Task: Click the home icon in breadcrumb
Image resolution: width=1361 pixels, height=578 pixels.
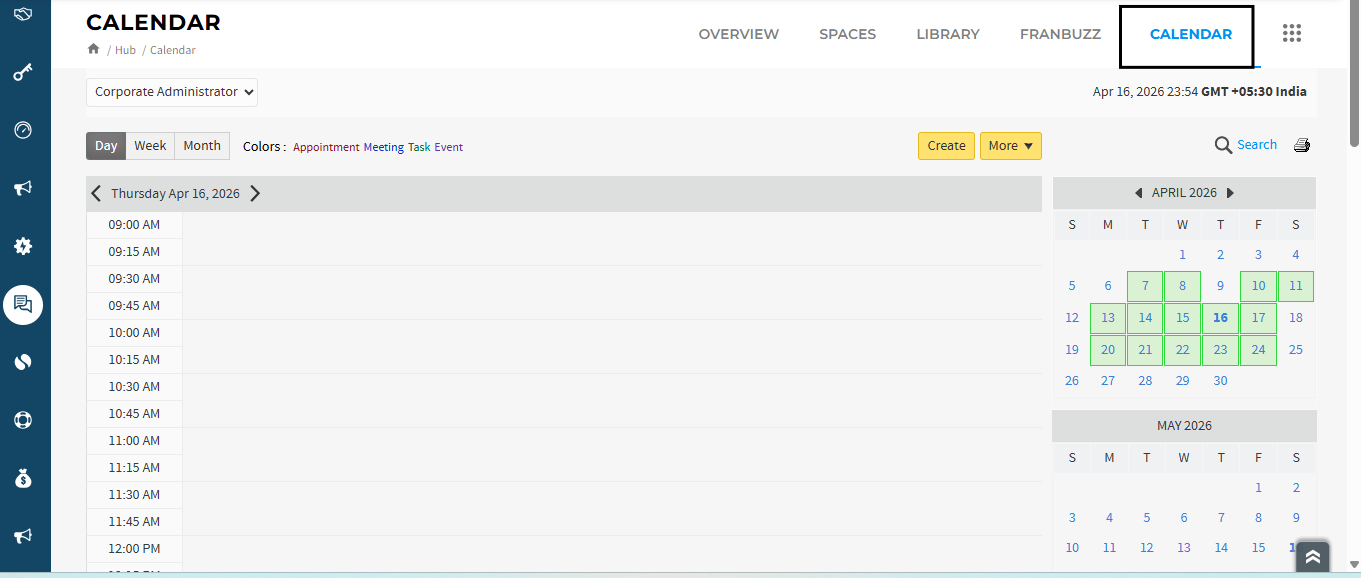Action: [x=94, y=49]
